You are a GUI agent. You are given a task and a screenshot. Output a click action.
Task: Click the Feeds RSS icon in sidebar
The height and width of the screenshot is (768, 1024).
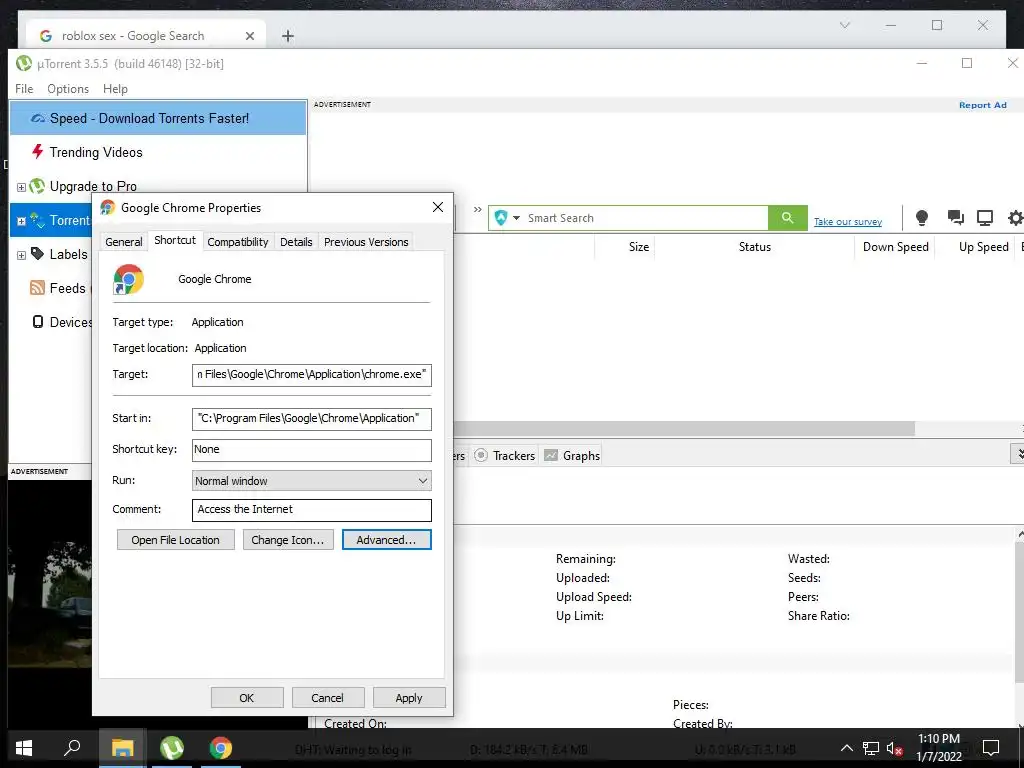tap(37, 287)
